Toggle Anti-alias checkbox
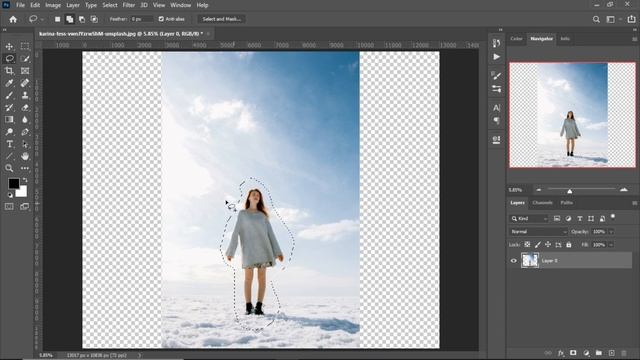The image size is (640, 360). [161, 19]
